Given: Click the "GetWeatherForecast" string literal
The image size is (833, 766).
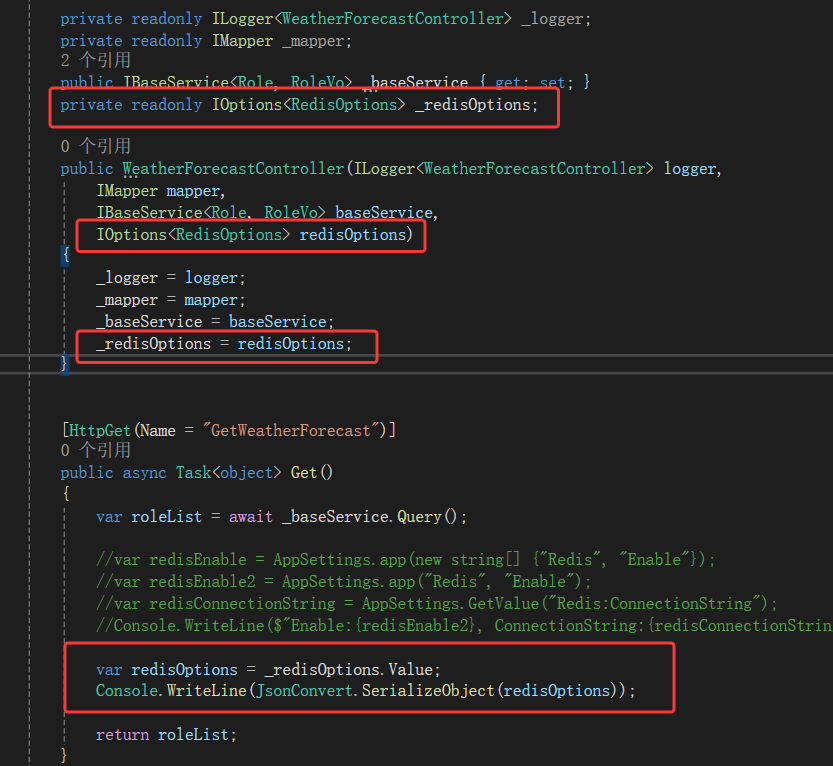Looking at the screenshot, I should [291, 431].
